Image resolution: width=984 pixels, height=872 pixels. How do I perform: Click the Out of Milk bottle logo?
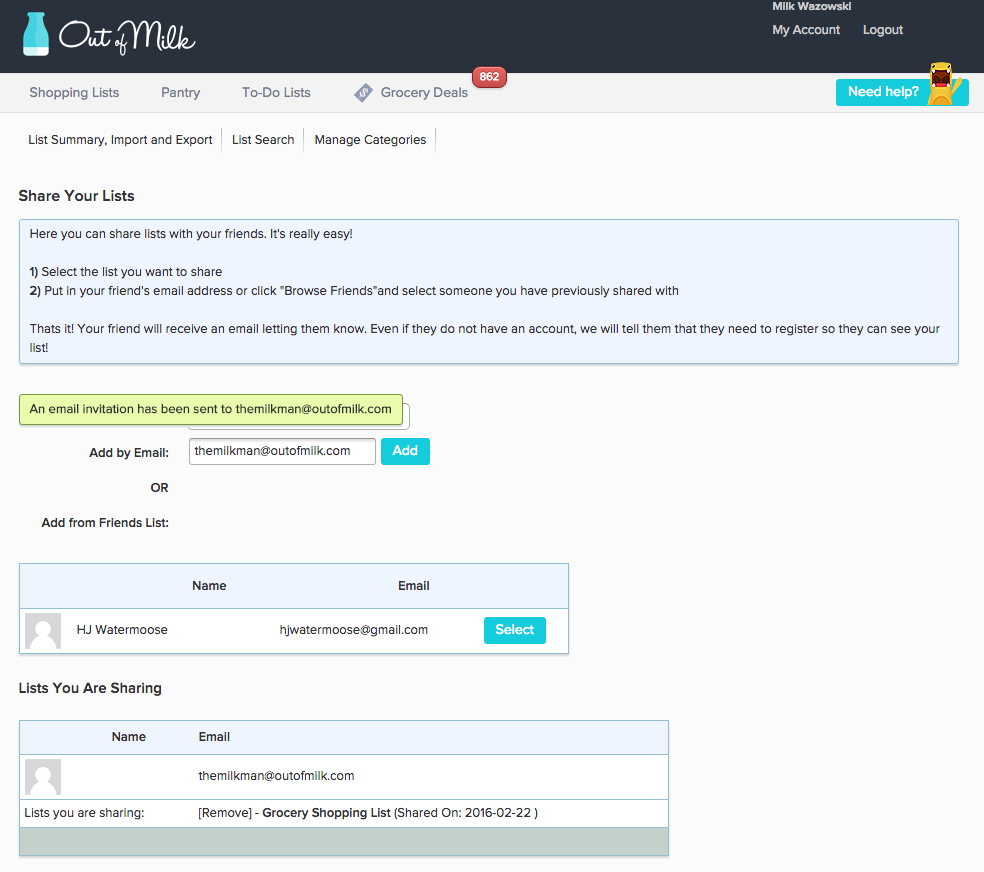point(36,35)
